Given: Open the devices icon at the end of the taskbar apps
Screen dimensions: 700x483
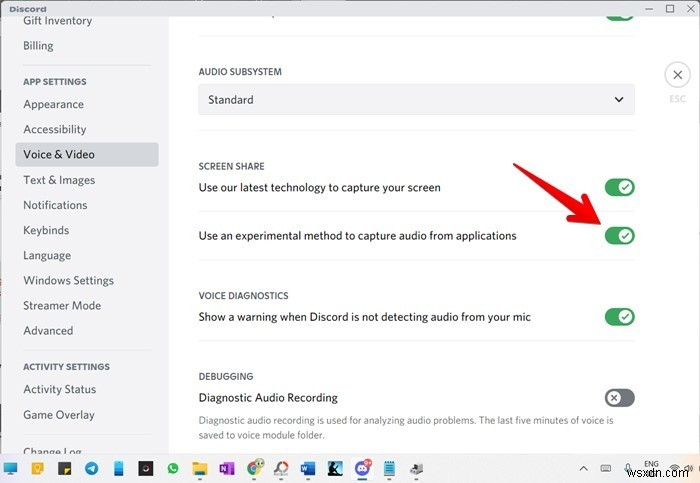Looking at the screenshot, I should [x=417, y=469].
